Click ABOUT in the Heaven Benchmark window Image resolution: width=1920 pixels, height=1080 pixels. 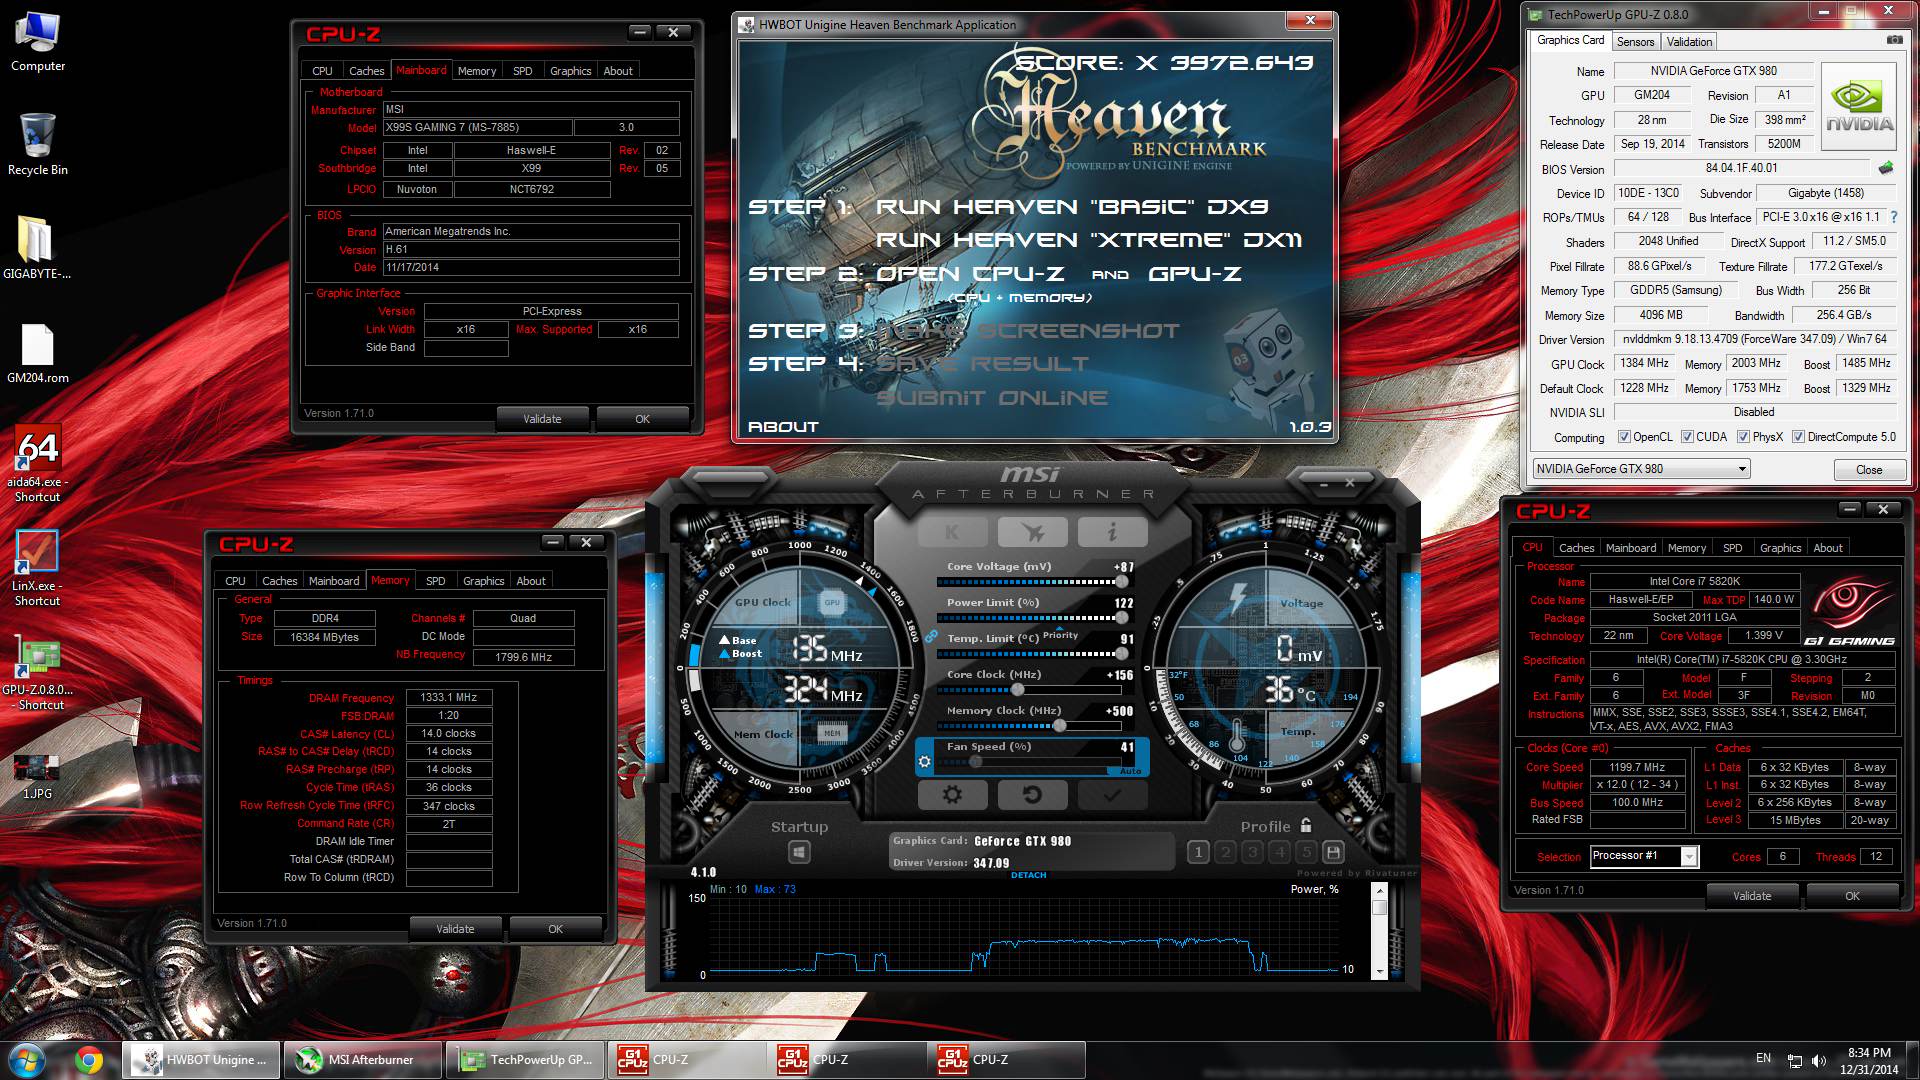[783, 427]
